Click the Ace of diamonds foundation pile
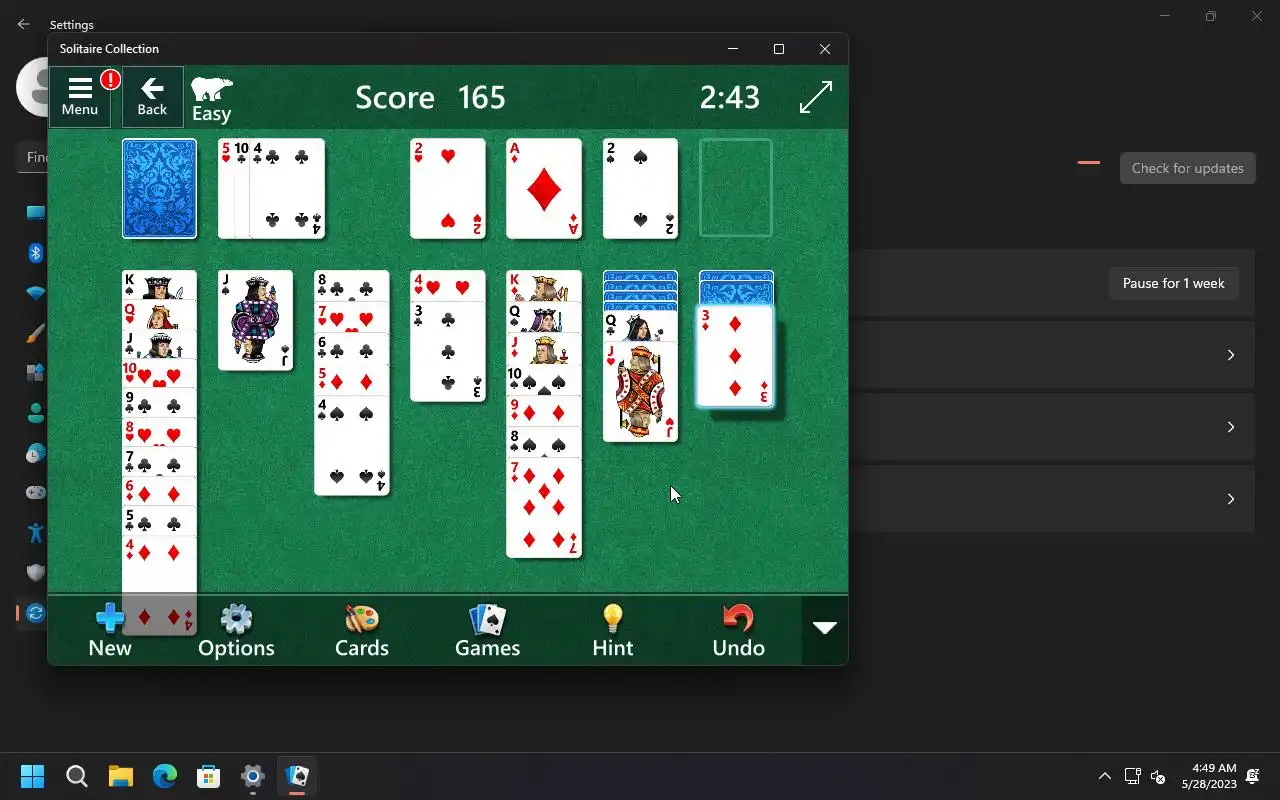 point(544,189)
